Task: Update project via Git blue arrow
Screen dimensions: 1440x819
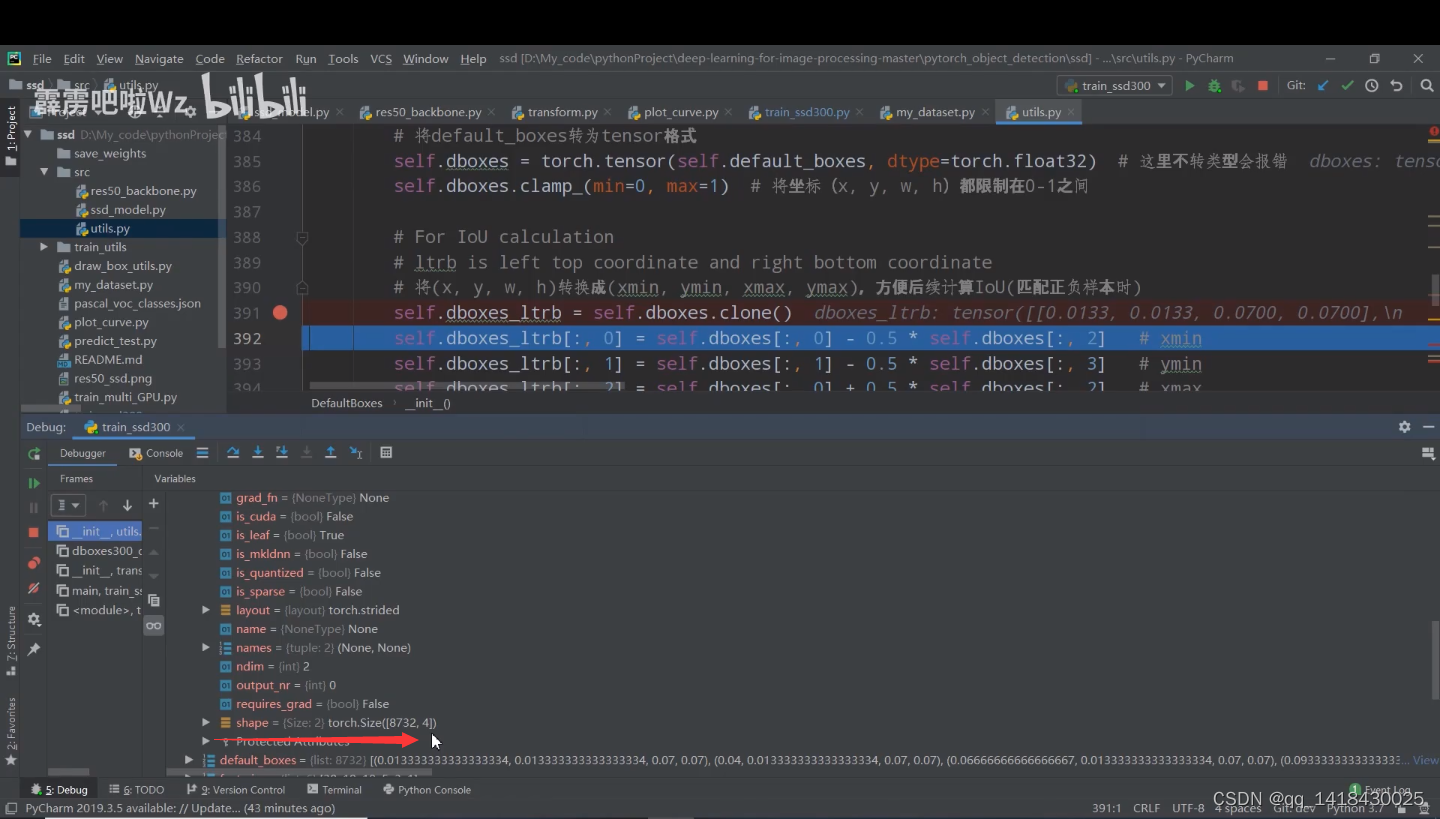Action: (x=1324, y=86)
